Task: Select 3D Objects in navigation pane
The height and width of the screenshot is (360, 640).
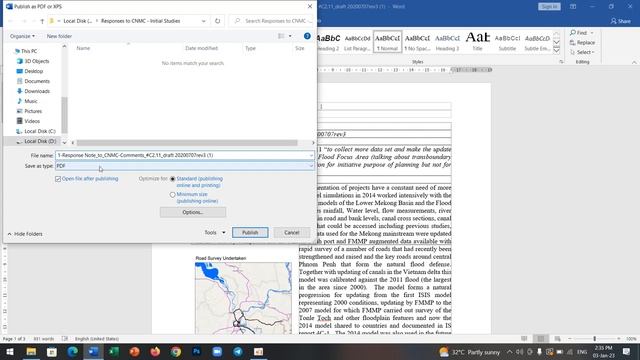Action: (x=36, y=61)
